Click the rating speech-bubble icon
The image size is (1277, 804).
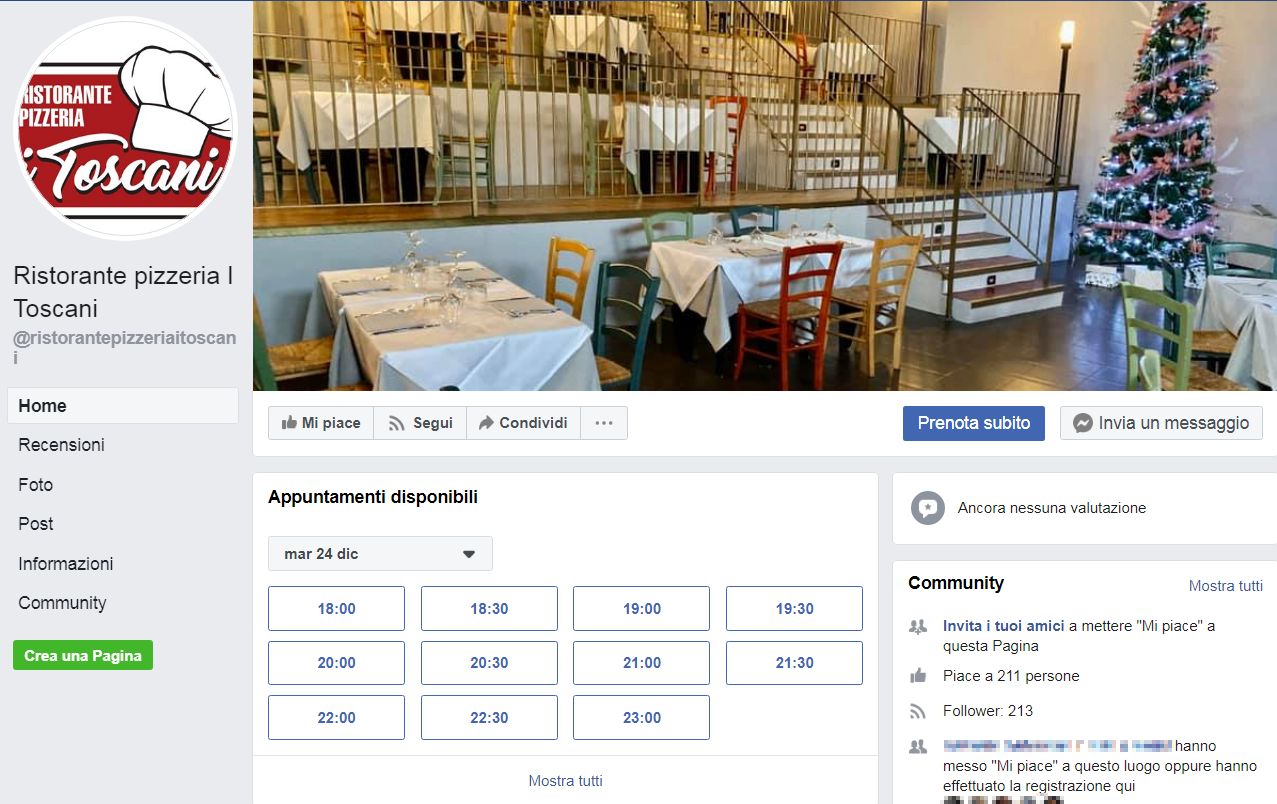point(928,508)
